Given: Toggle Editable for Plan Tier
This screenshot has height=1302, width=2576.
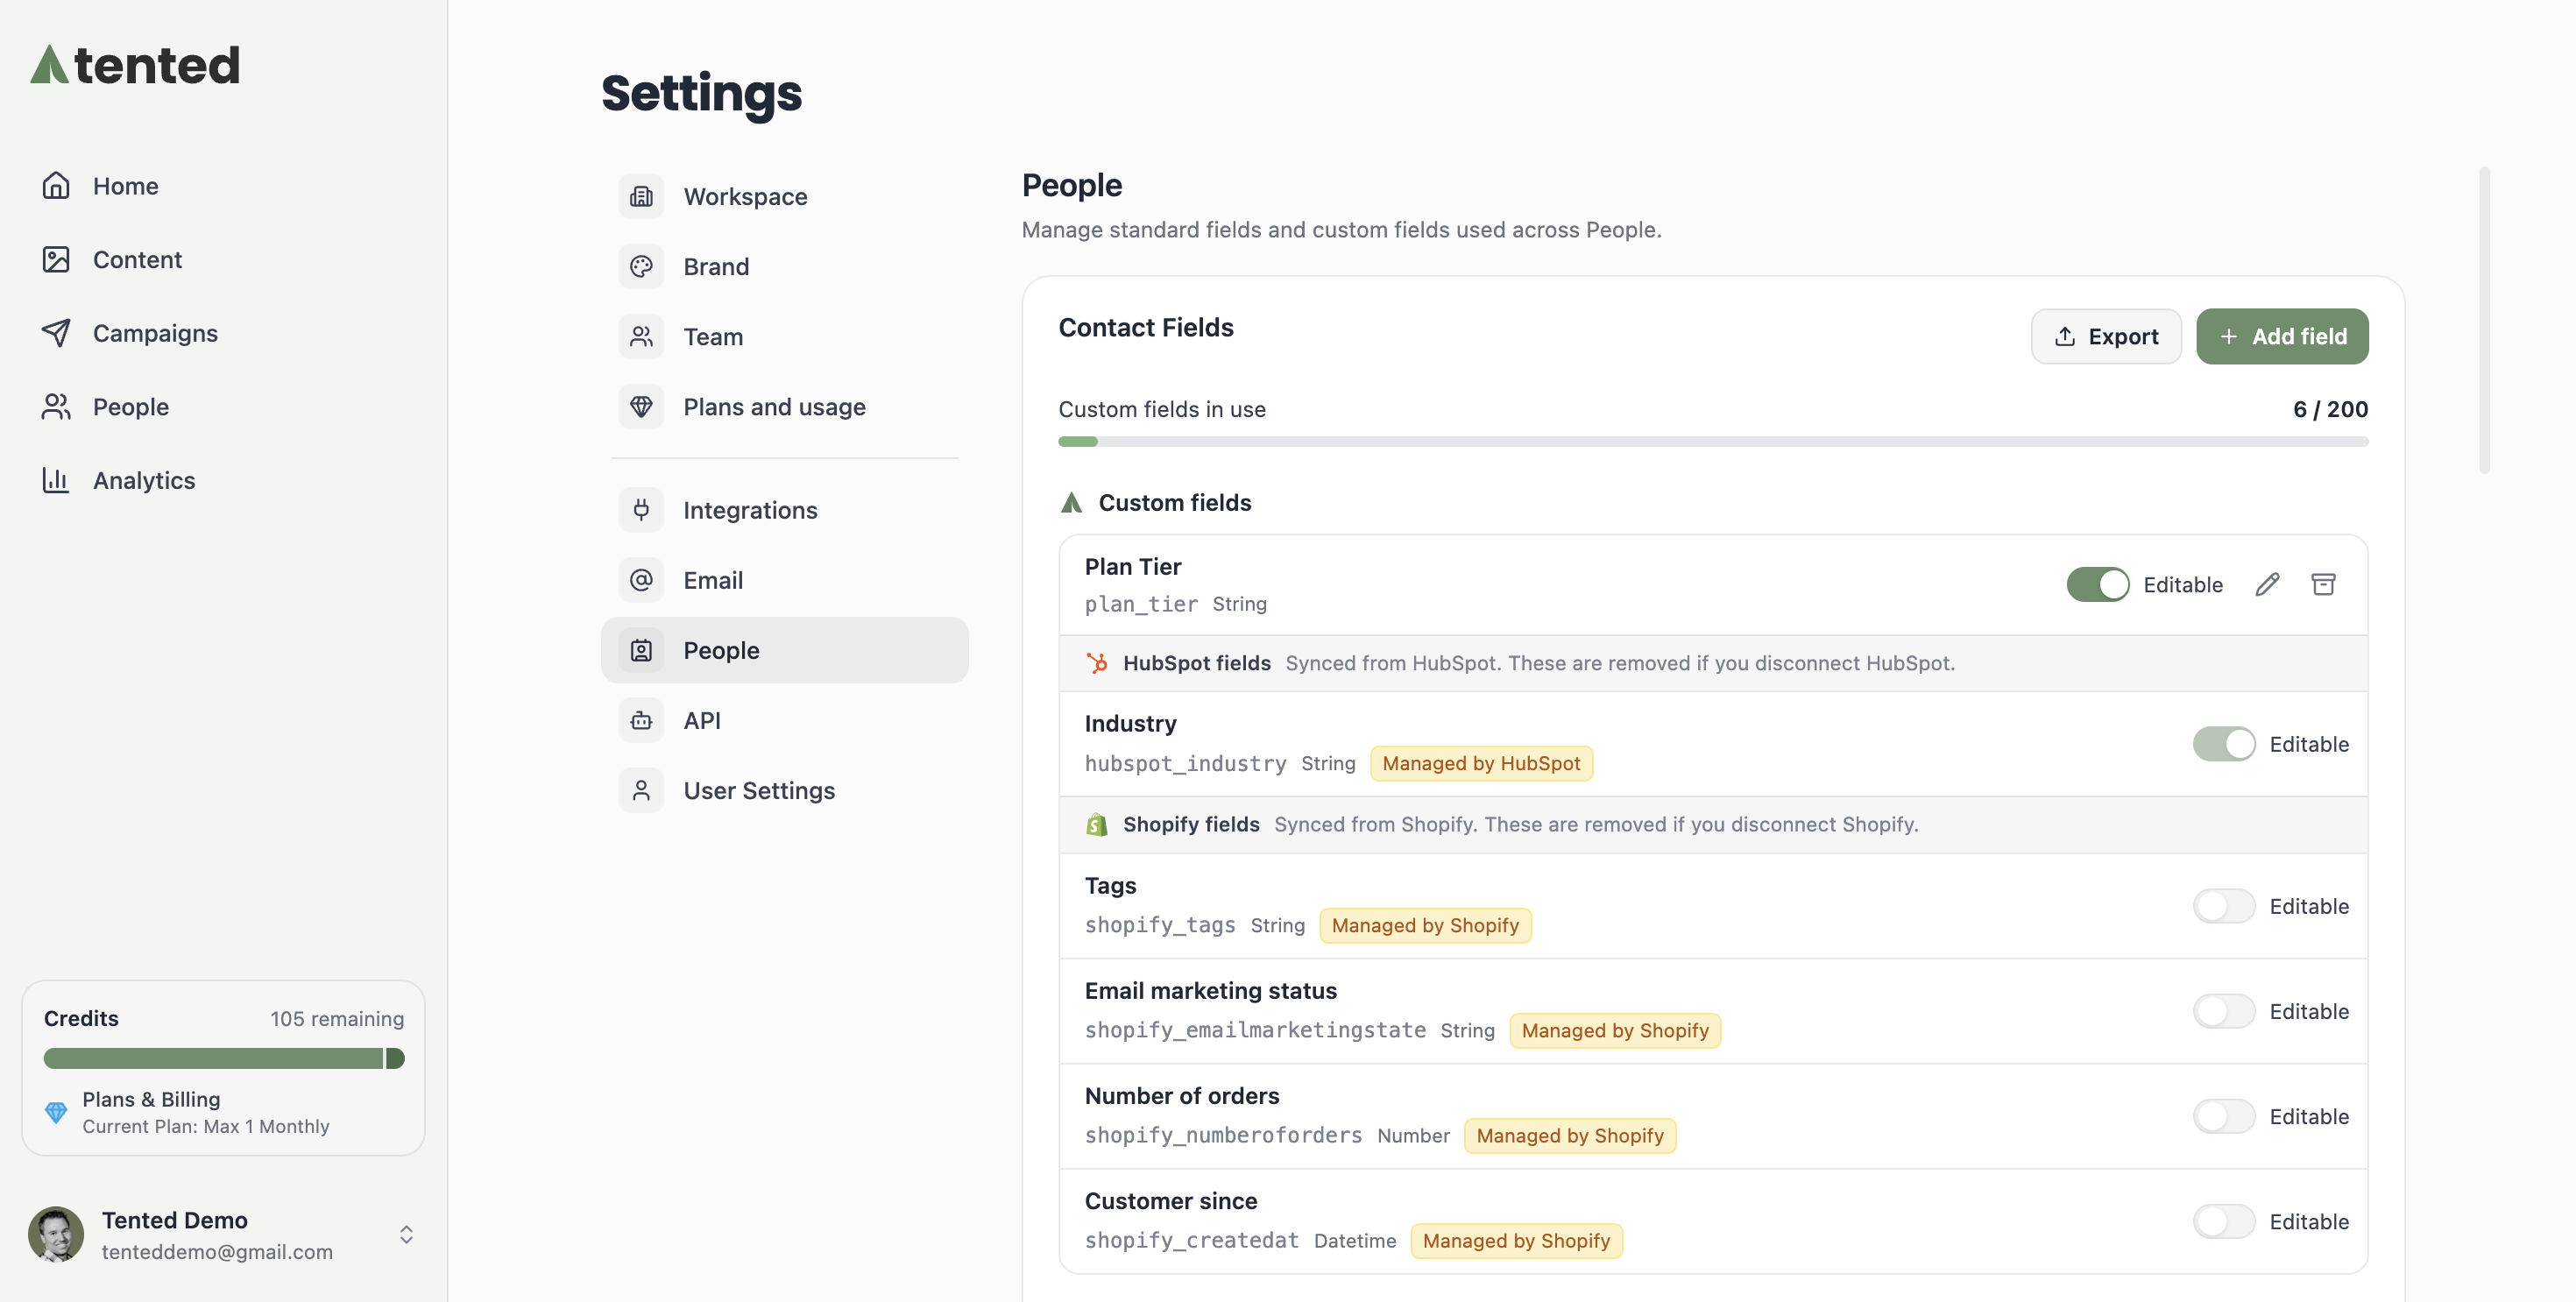Looking at the screenshot, I should coord(2098,584).
